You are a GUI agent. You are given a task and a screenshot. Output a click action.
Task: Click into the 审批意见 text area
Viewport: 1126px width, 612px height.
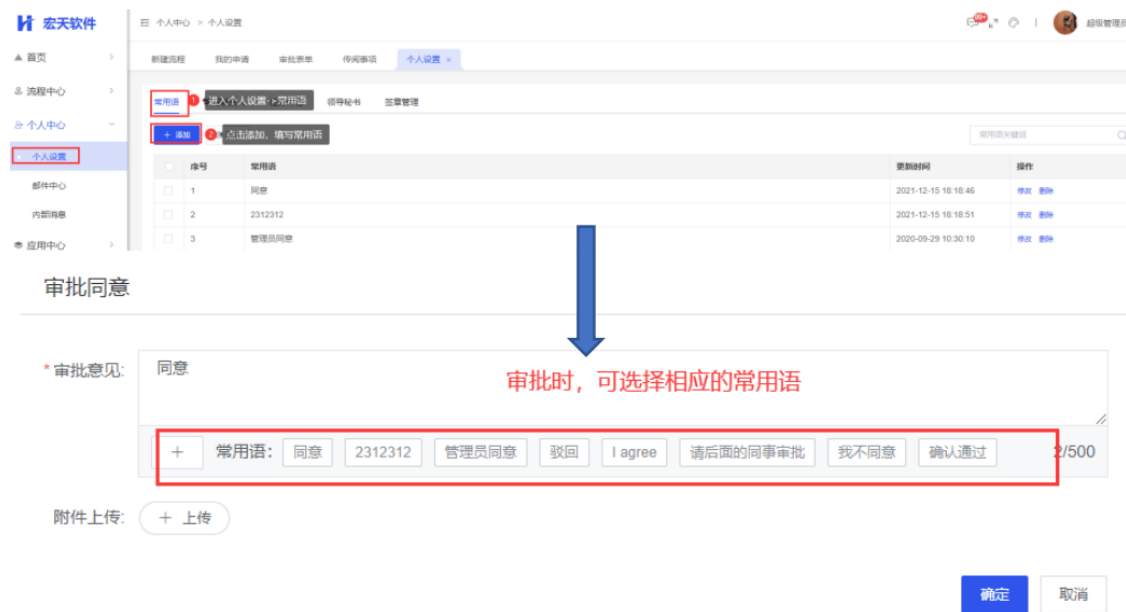pos(623,387)
